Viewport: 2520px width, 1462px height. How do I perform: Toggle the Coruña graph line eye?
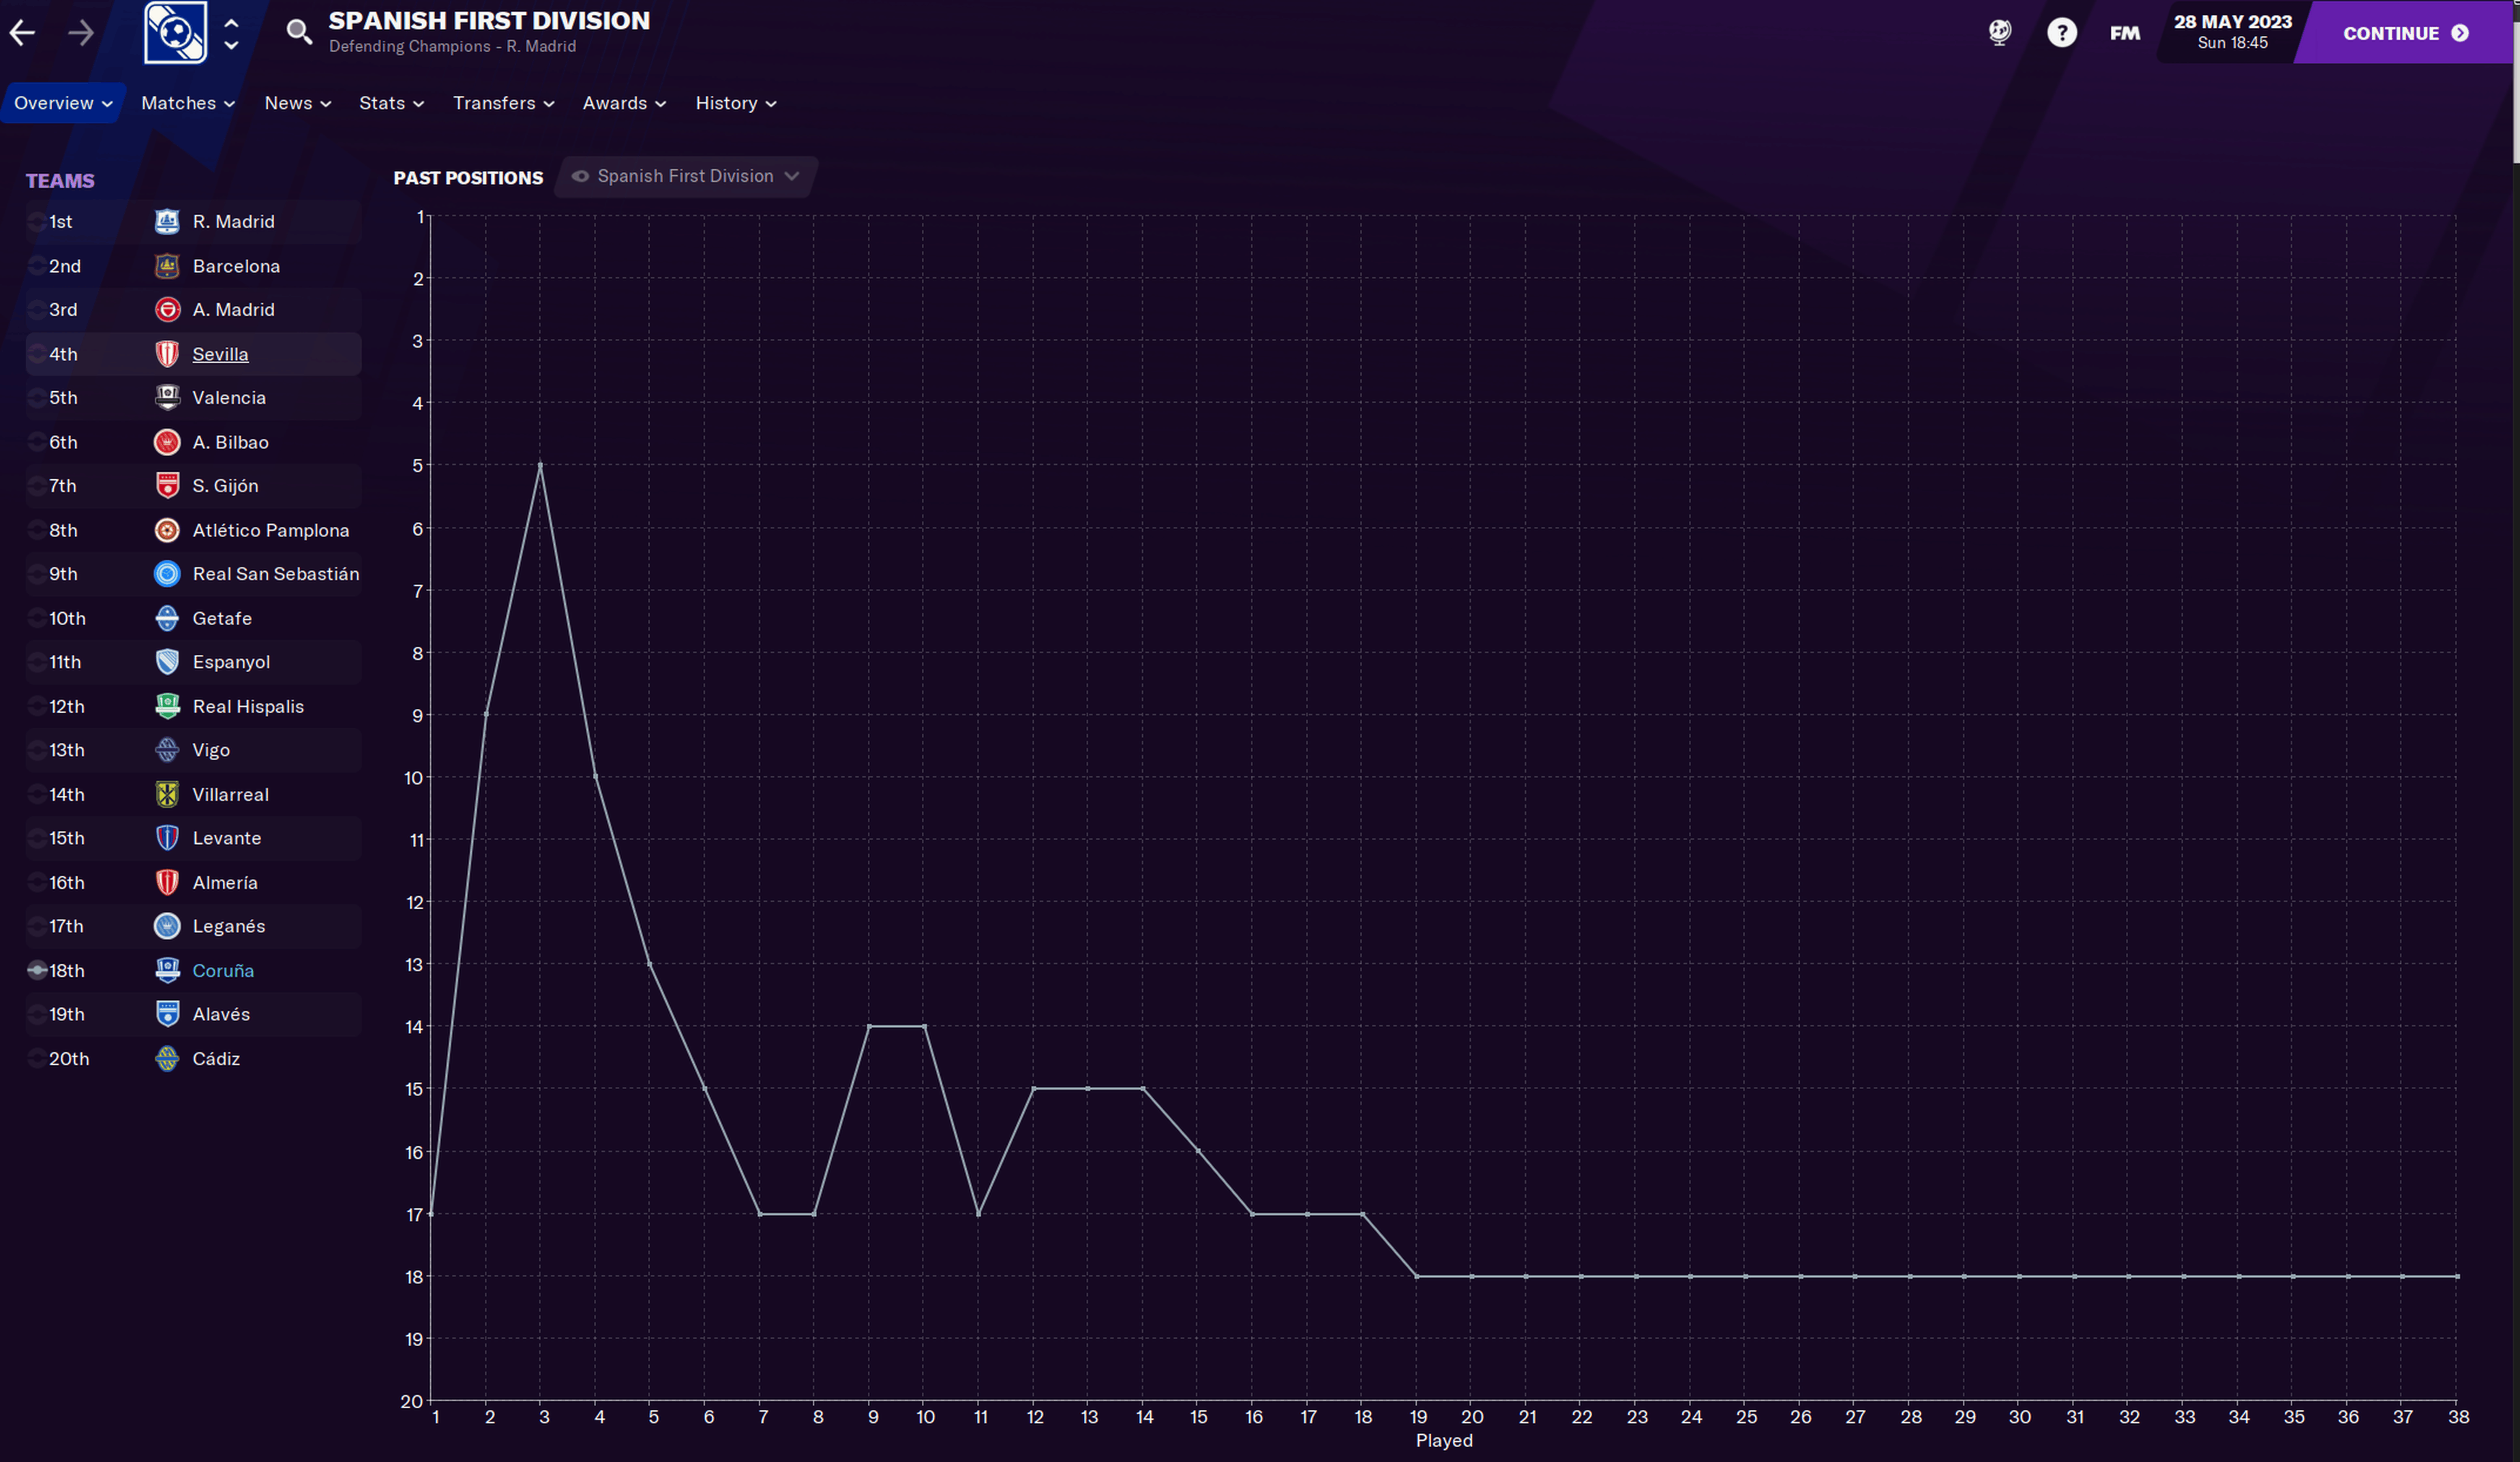click(36, 970)
